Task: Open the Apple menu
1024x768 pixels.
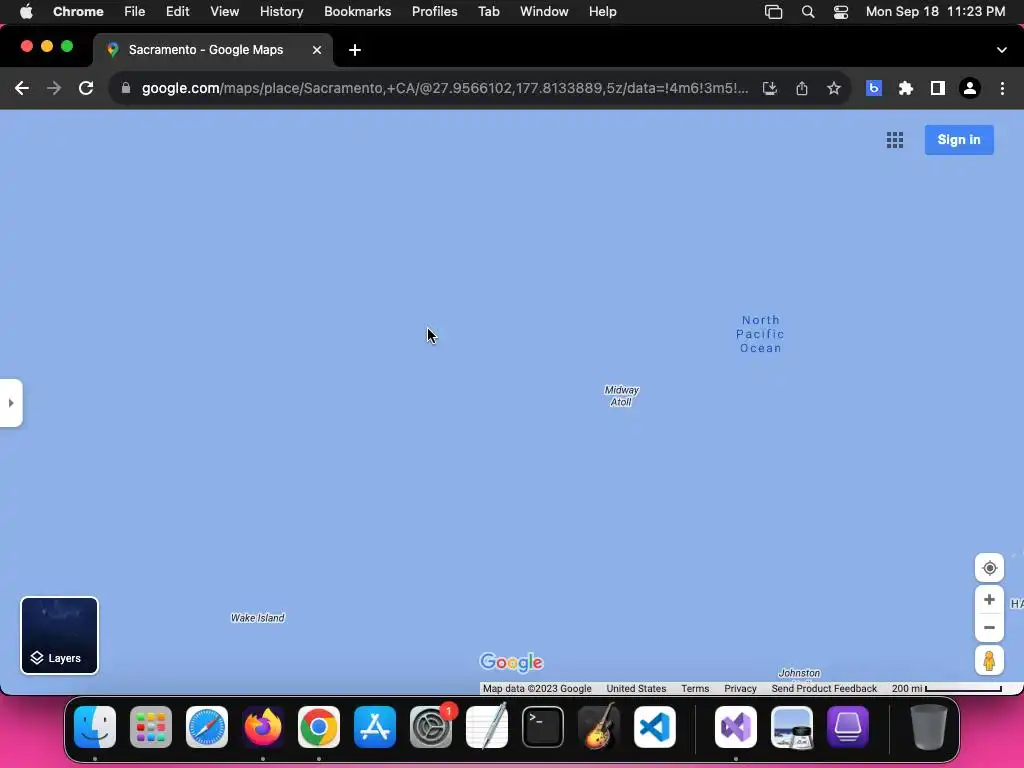Action: [26, 12]
